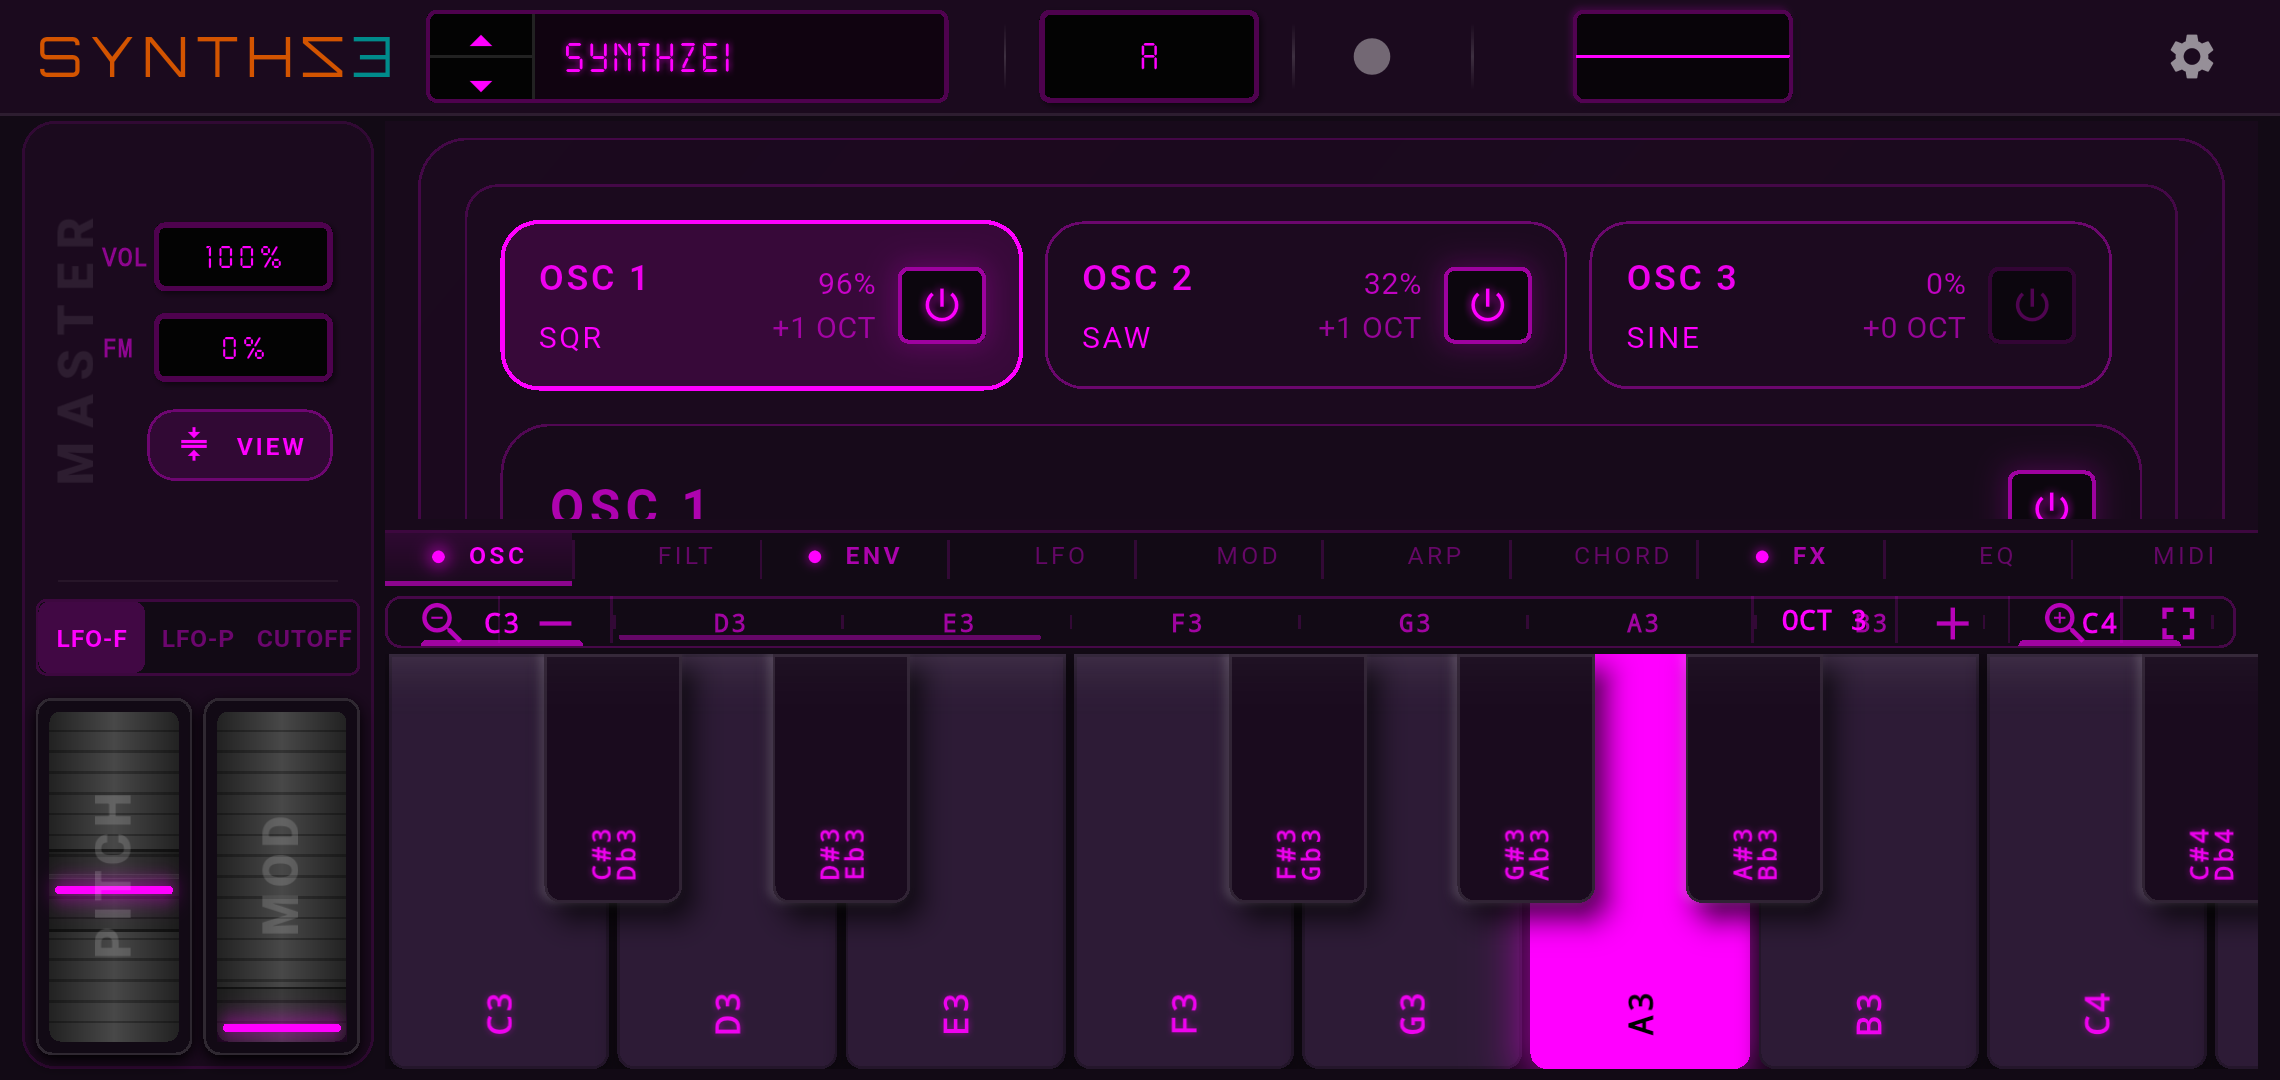2280x1080 pixels.
Task: Enable OSC 3 power button
Action: [x=2031, y=306]
